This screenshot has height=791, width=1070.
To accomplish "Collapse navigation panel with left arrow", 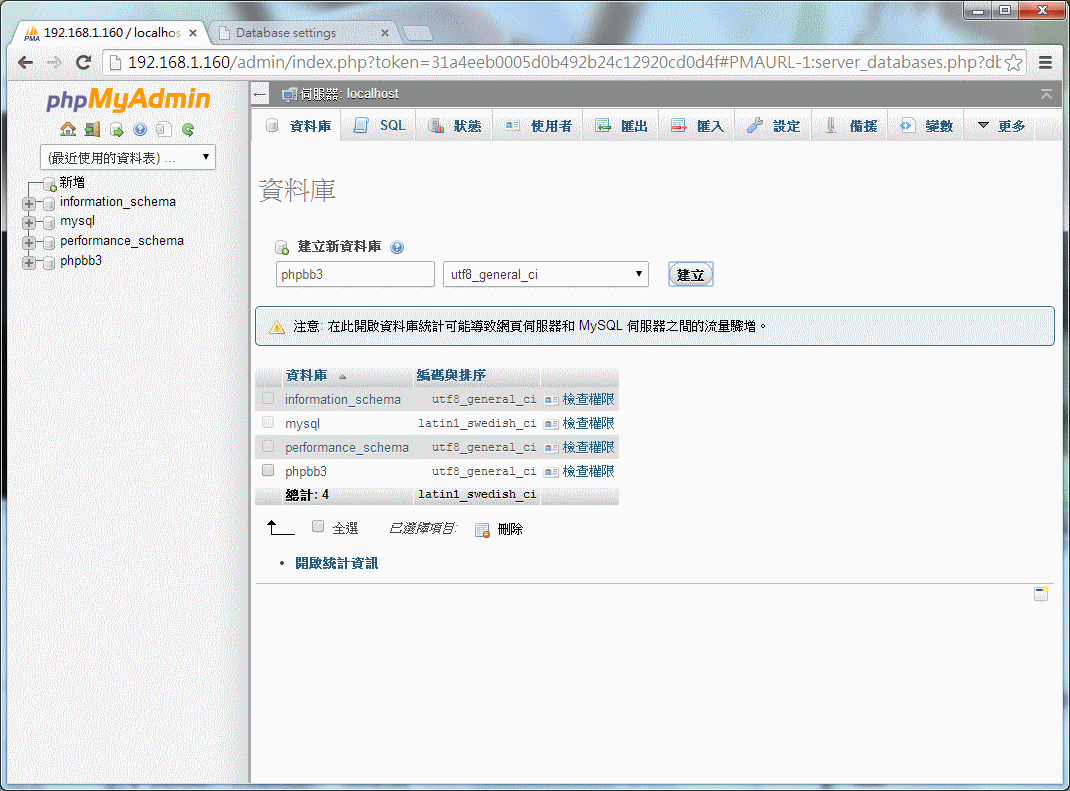I will tap(260, 94).
